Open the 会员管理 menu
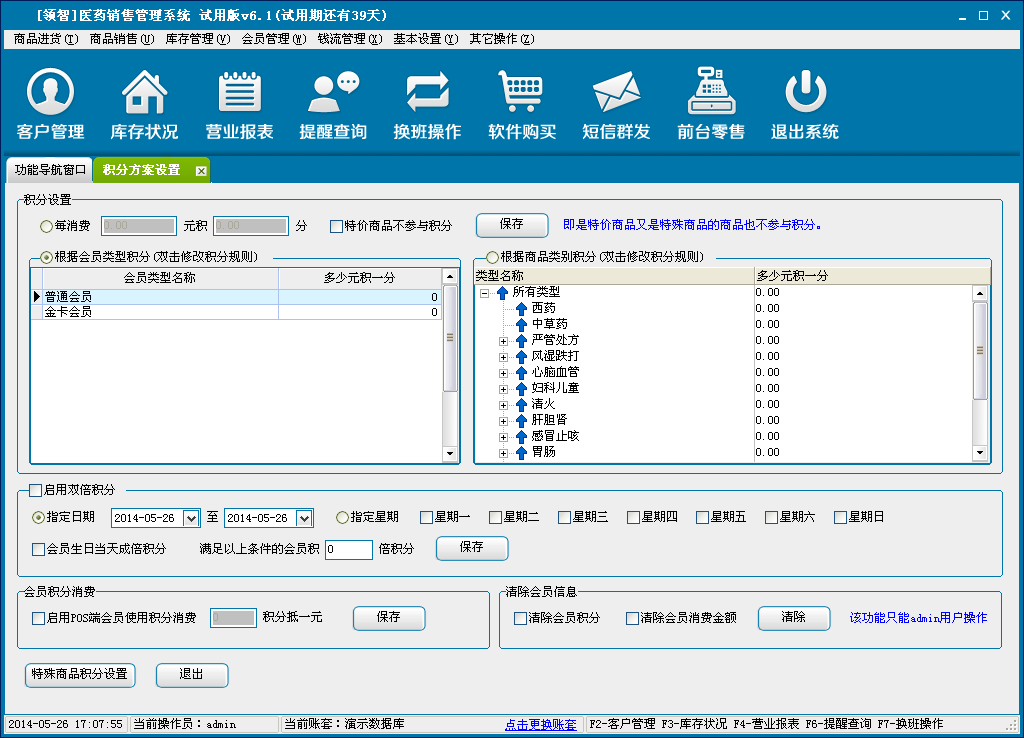Screen dimensions: 1024x738 (x=273, y=39)
